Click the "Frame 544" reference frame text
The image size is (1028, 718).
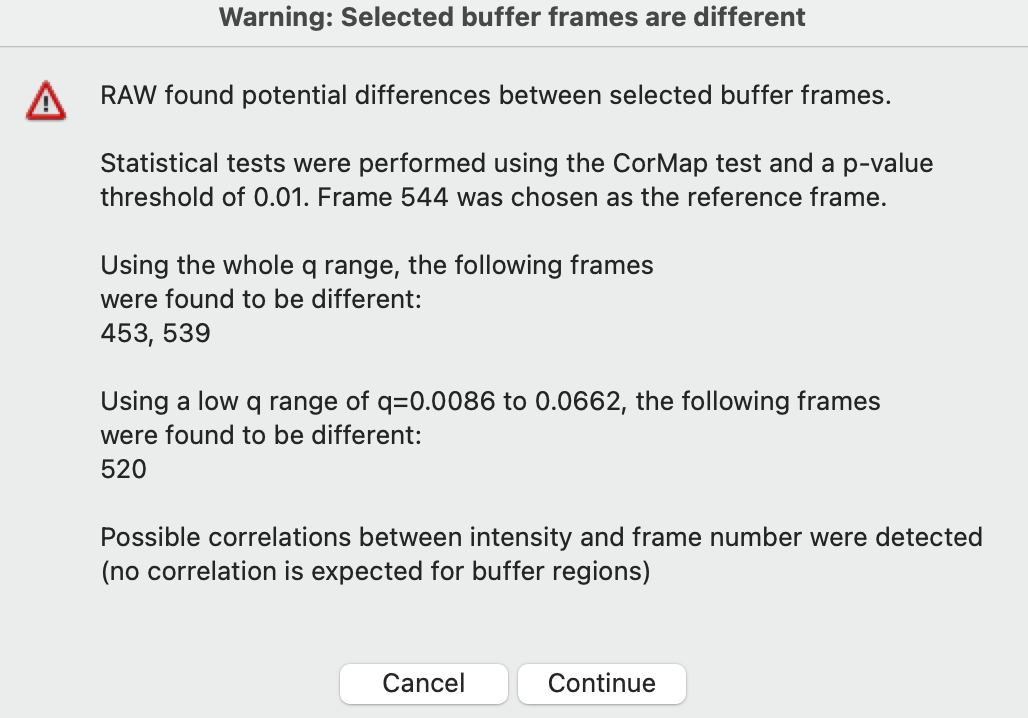pos(383,197)
